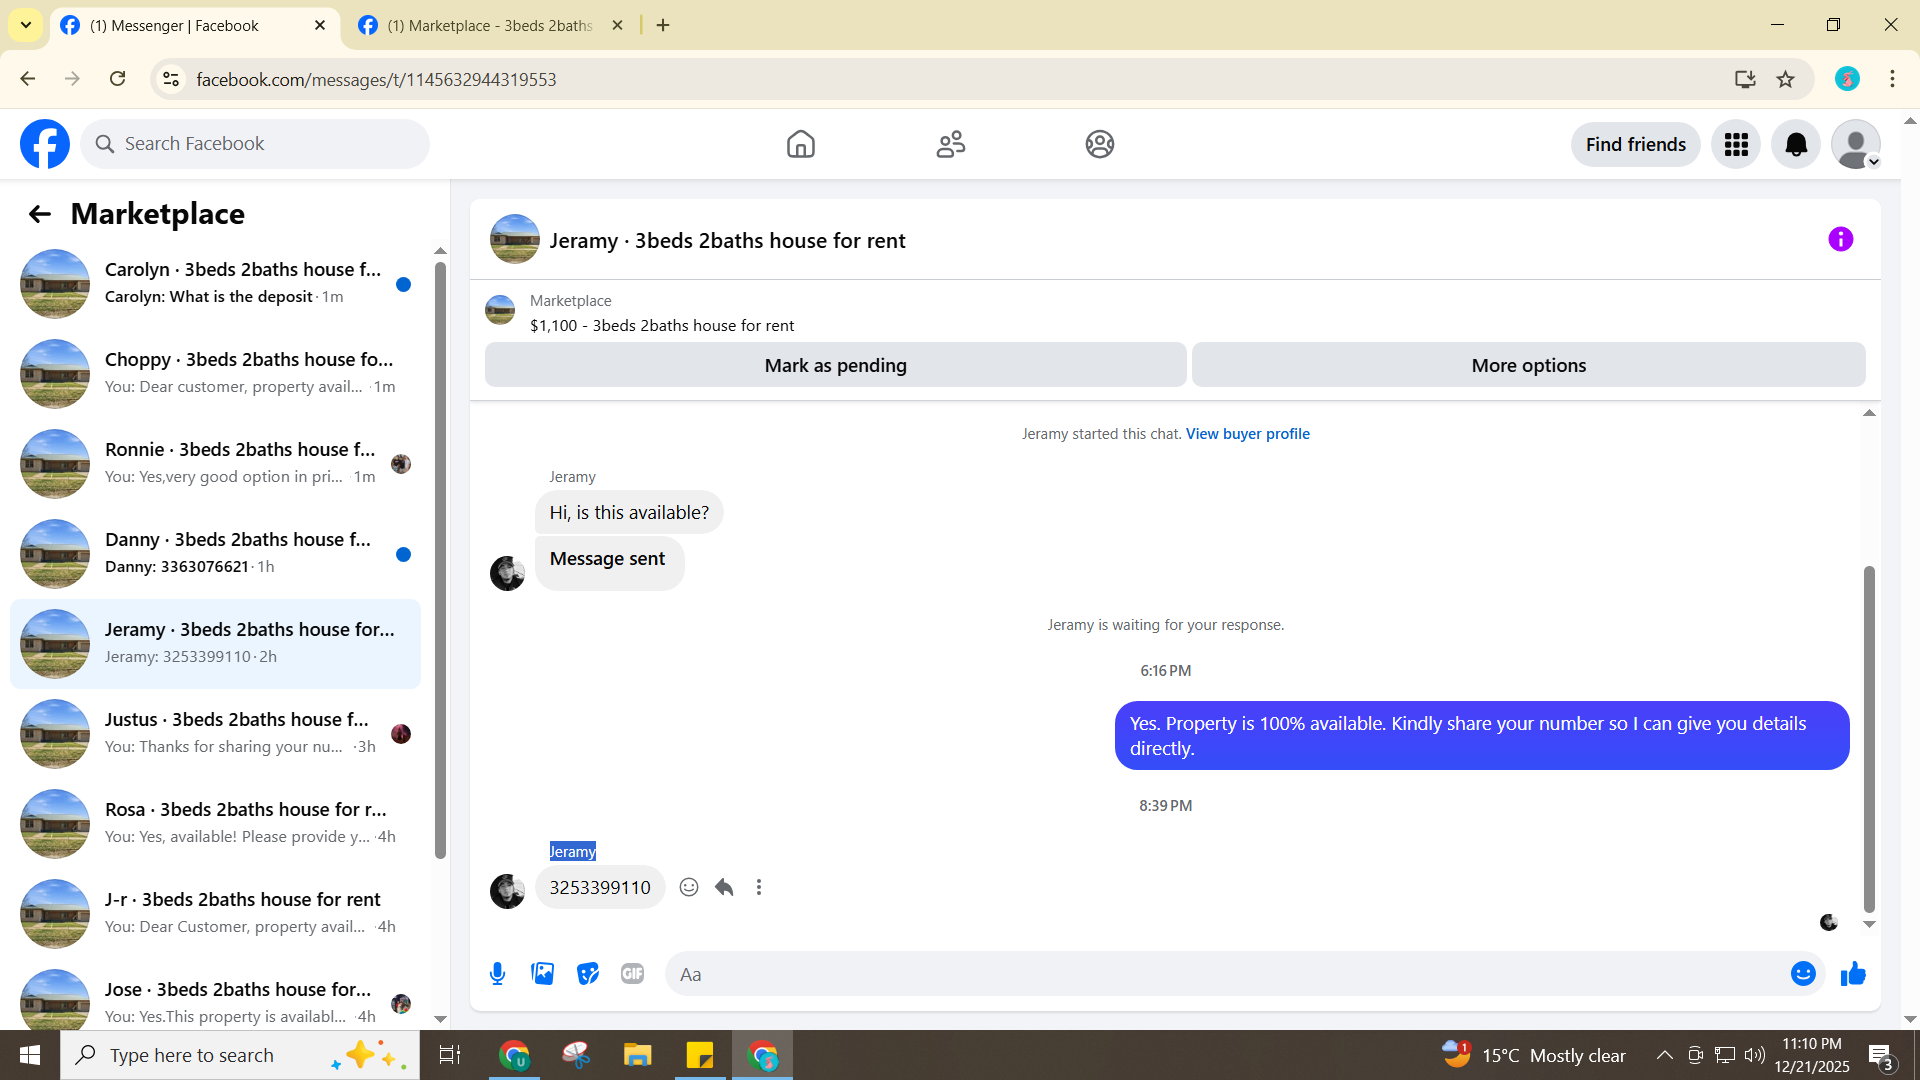Viewport: 1920px width, 1080px height.
Task: Open the emoji picker in composer
Action: click(x=1803, y=974)
